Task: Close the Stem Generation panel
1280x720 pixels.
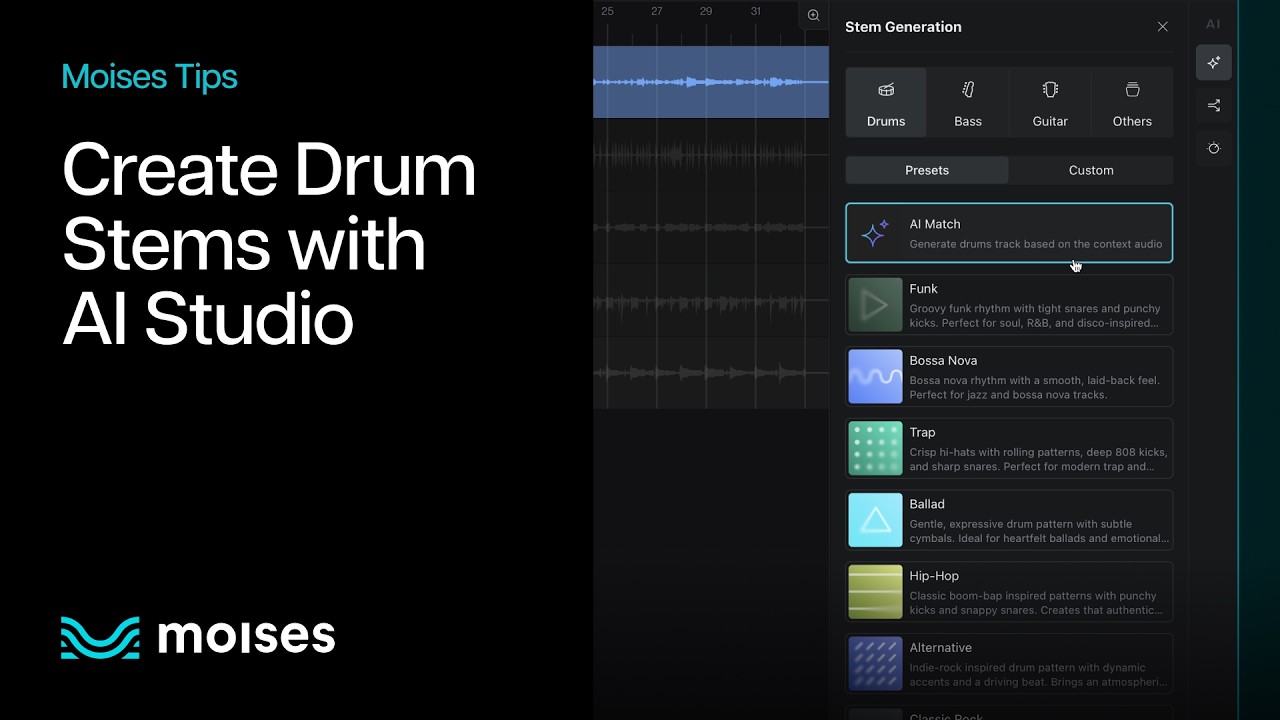Action: click(1162, 27)
